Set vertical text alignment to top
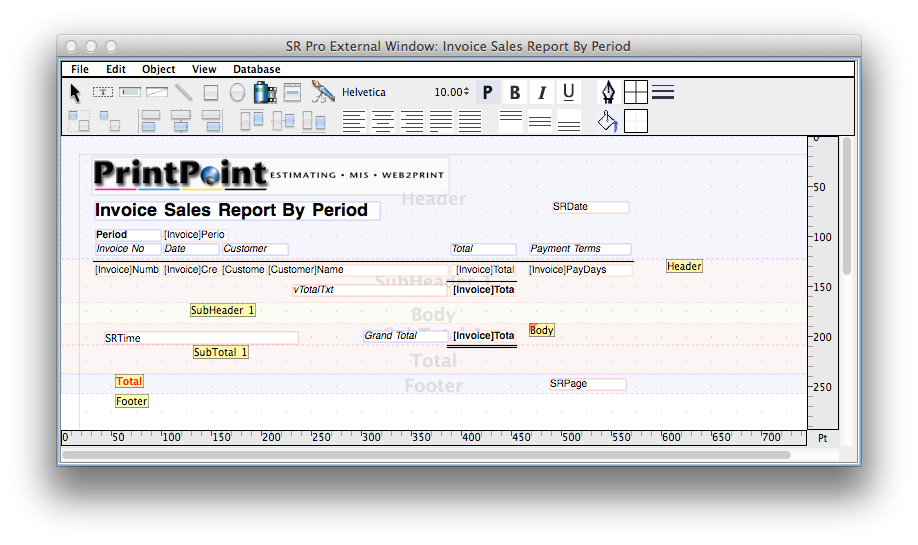 [x=511, y=121]
